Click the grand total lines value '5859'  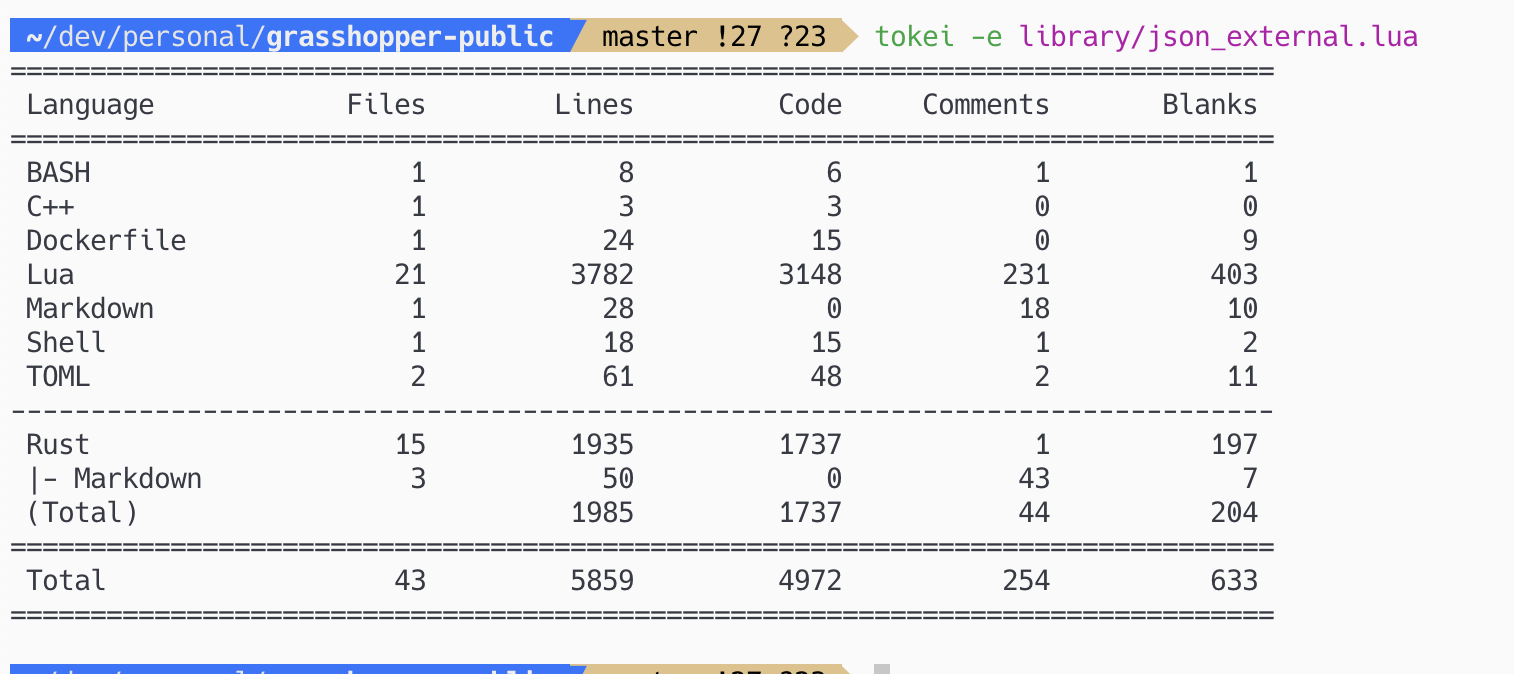click(x=602, y=581)
